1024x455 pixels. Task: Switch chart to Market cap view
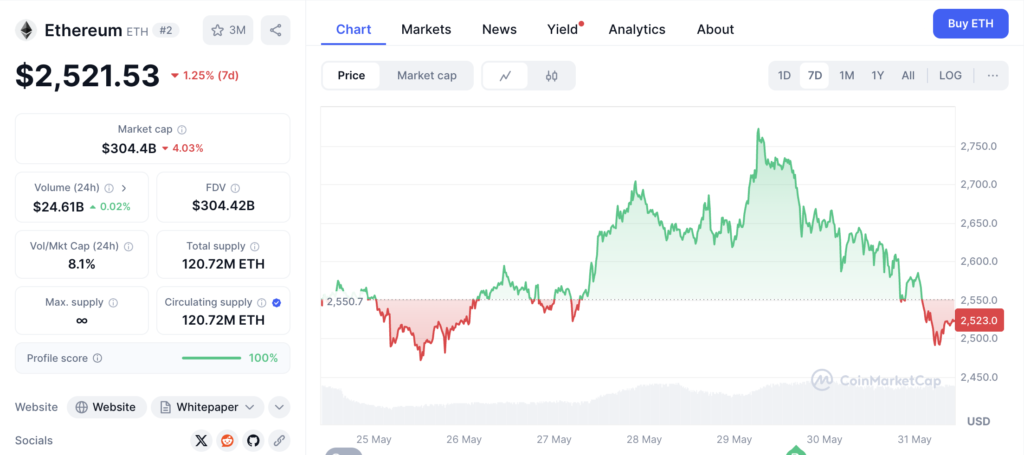pyautogui.click(x=426, y=76)
